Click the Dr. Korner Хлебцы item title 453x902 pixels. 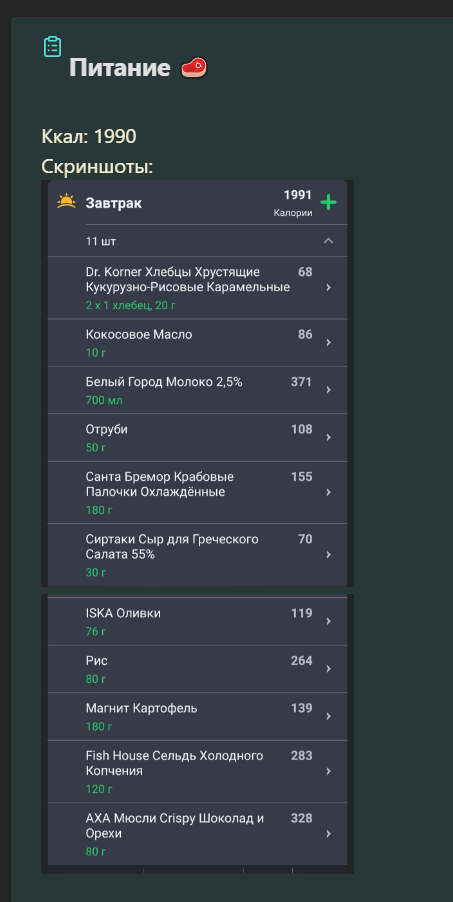188,279
